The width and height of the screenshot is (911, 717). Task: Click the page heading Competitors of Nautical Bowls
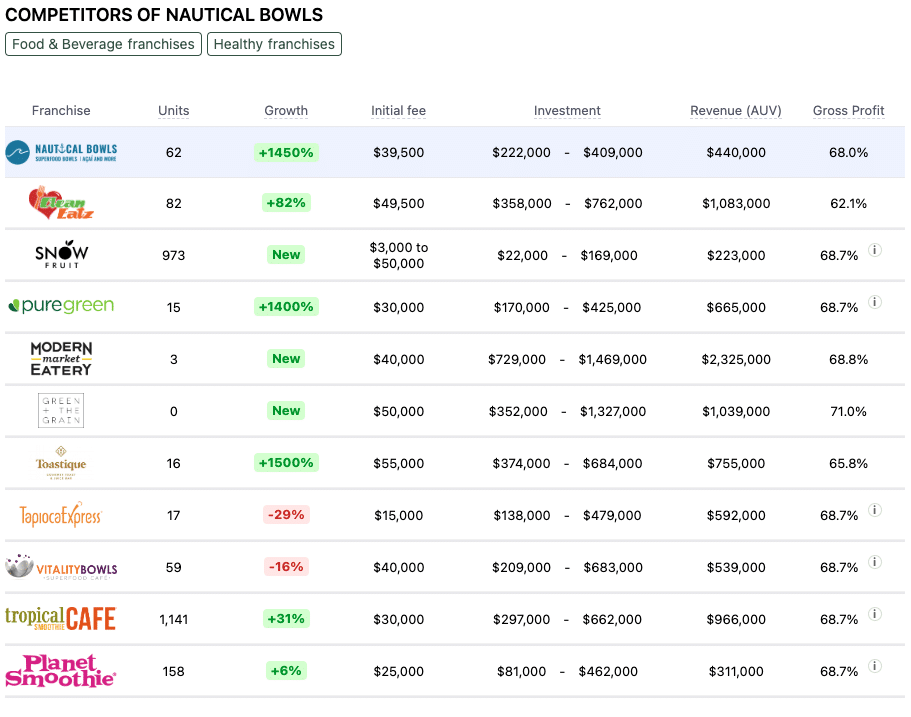click(x=164, y=15)
